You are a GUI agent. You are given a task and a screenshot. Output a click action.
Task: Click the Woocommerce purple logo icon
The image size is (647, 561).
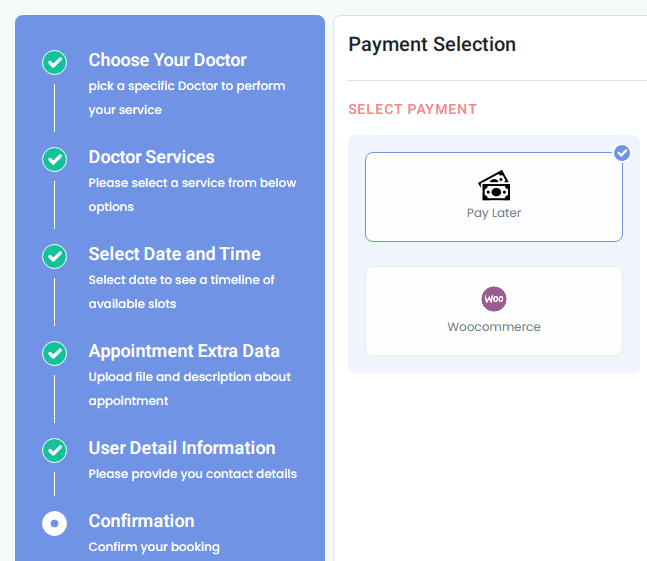click(494, 299)
